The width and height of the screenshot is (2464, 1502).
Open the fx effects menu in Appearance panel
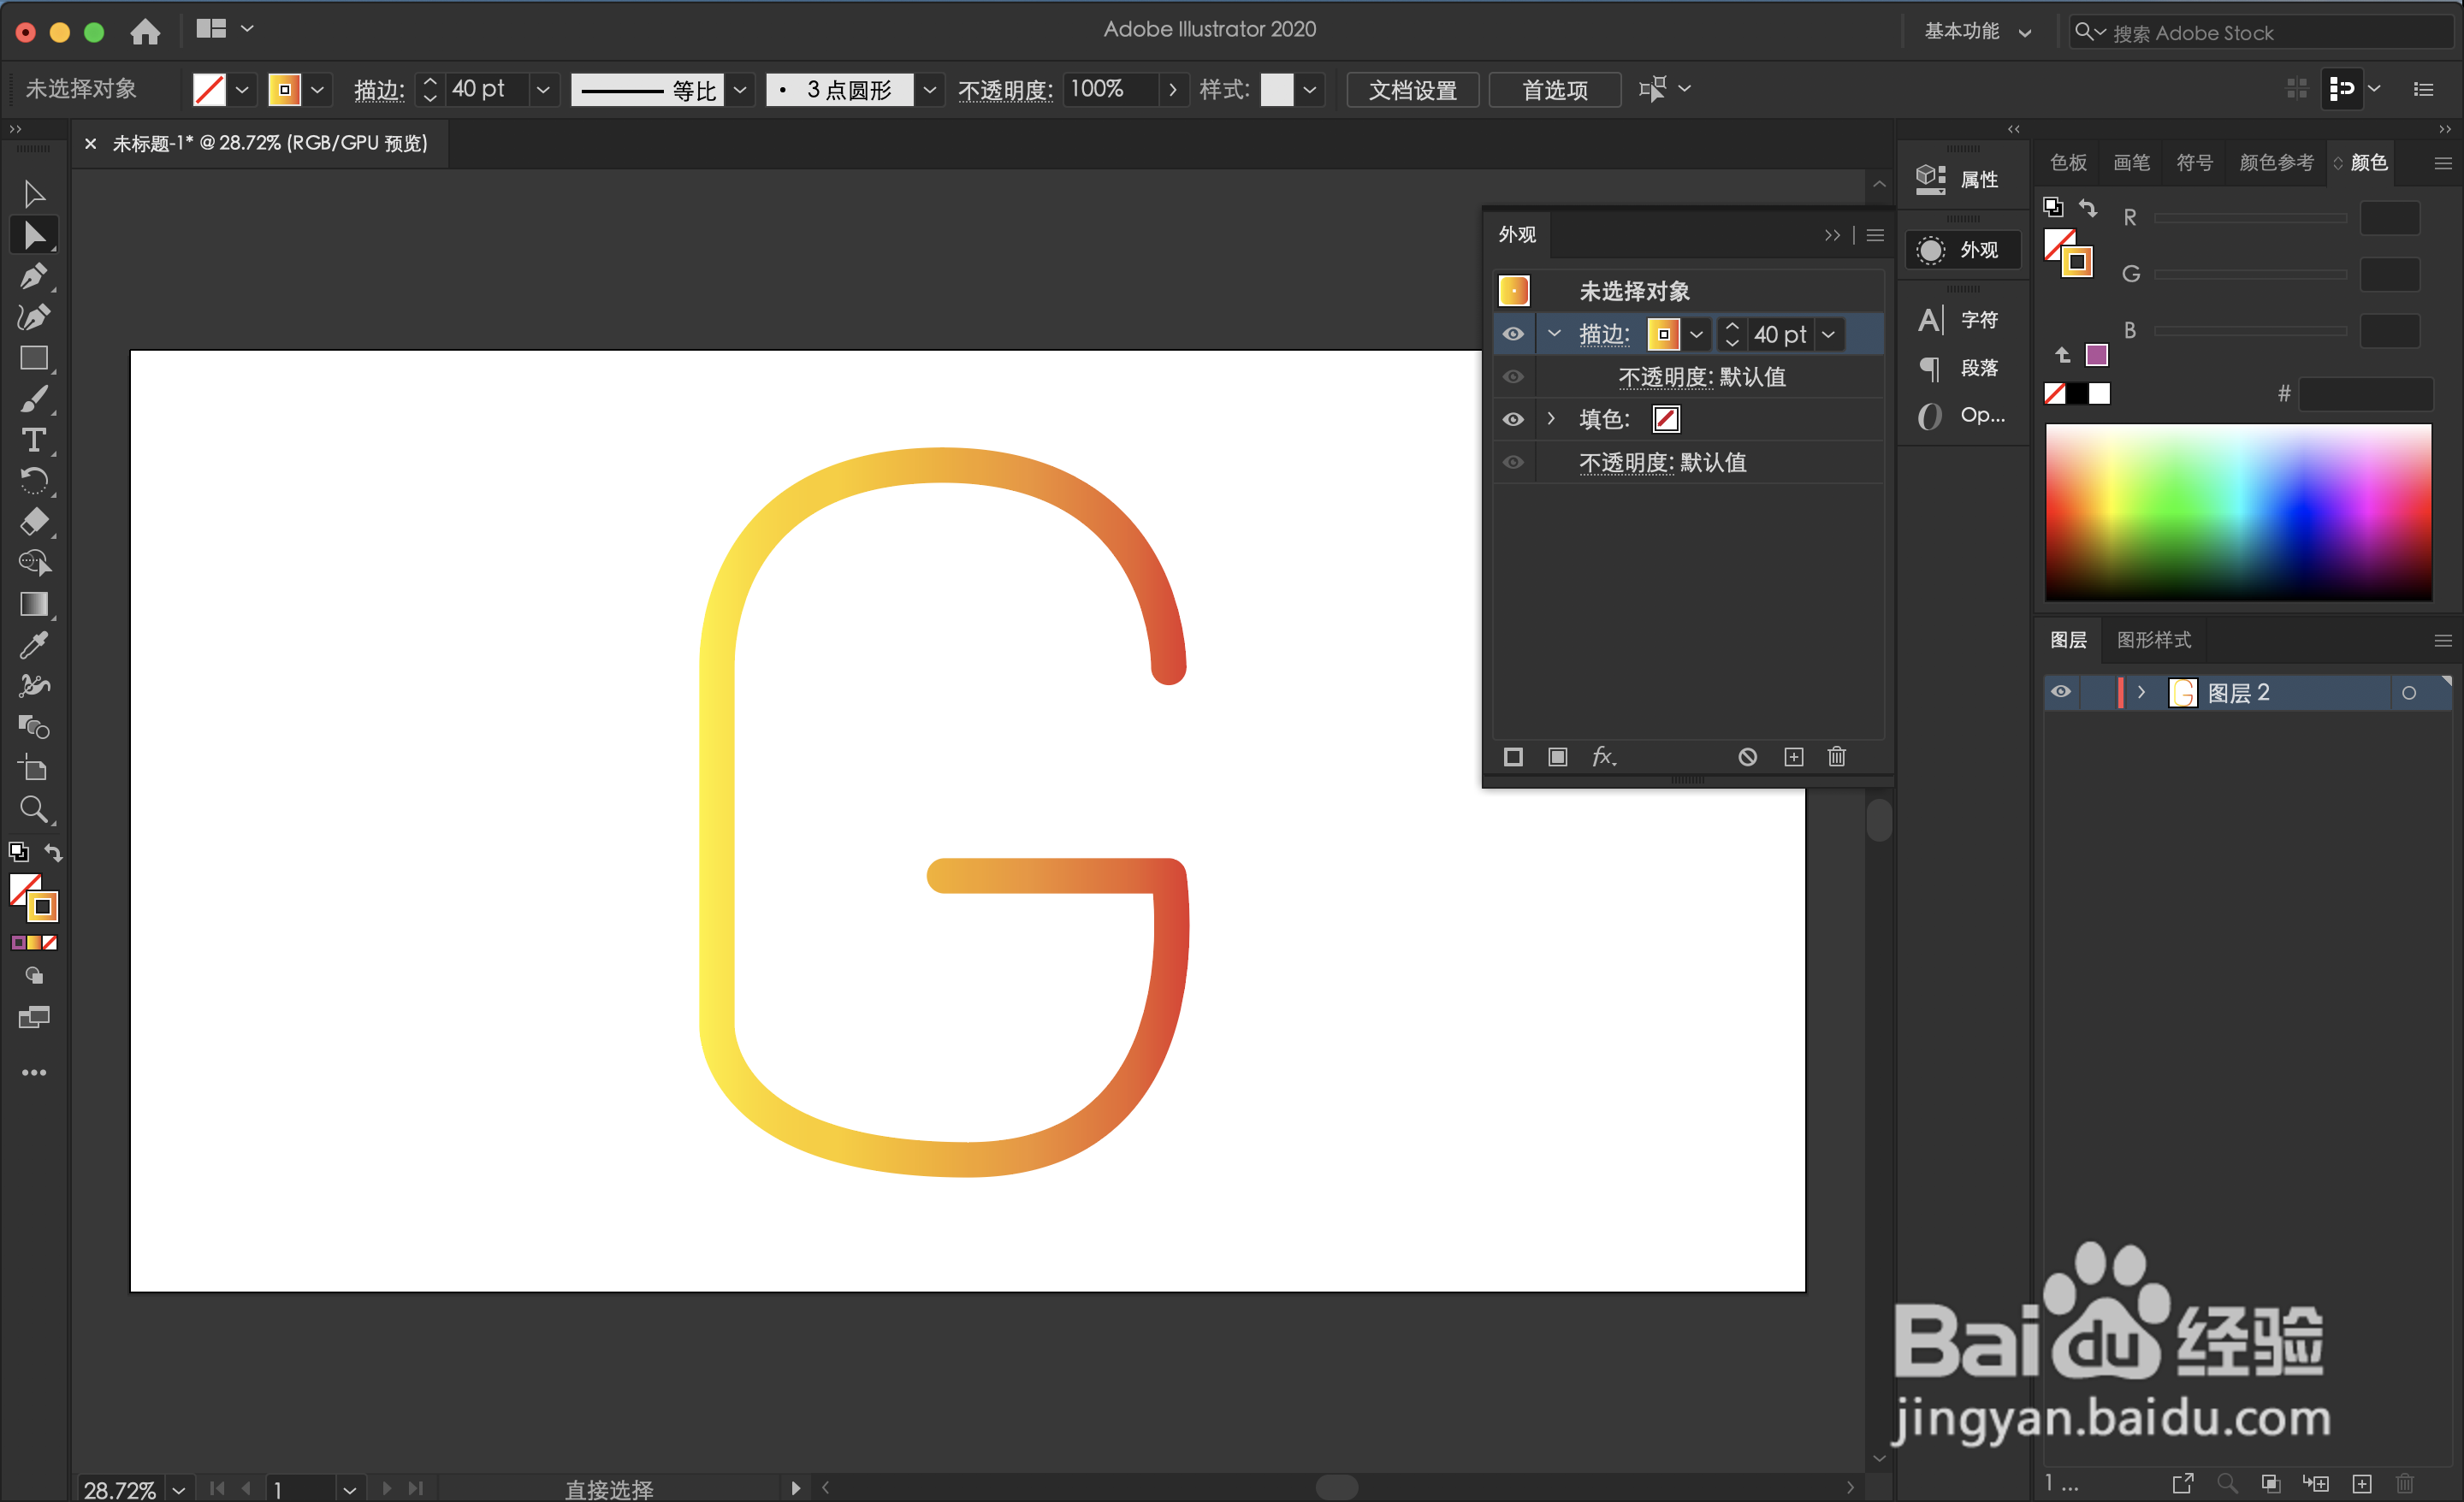pos(1604,757)
